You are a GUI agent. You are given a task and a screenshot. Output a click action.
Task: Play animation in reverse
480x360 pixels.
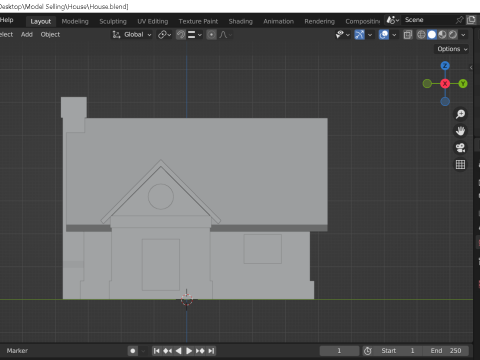178,351
